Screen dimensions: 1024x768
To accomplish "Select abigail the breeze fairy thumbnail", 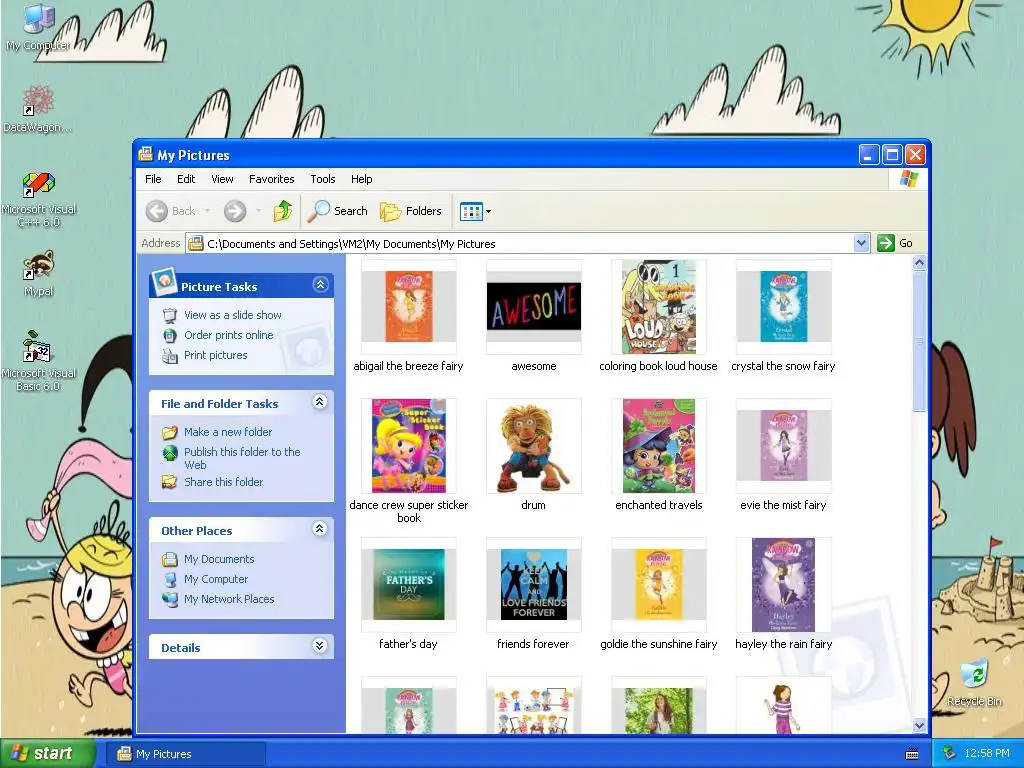I will click(x=409, y=307).
